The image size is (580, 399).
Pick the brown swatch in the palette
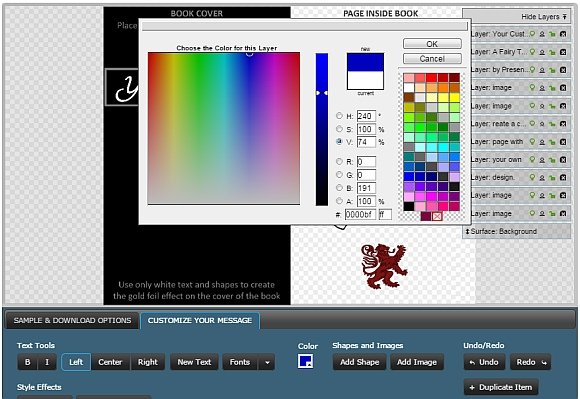pos(409,97)
